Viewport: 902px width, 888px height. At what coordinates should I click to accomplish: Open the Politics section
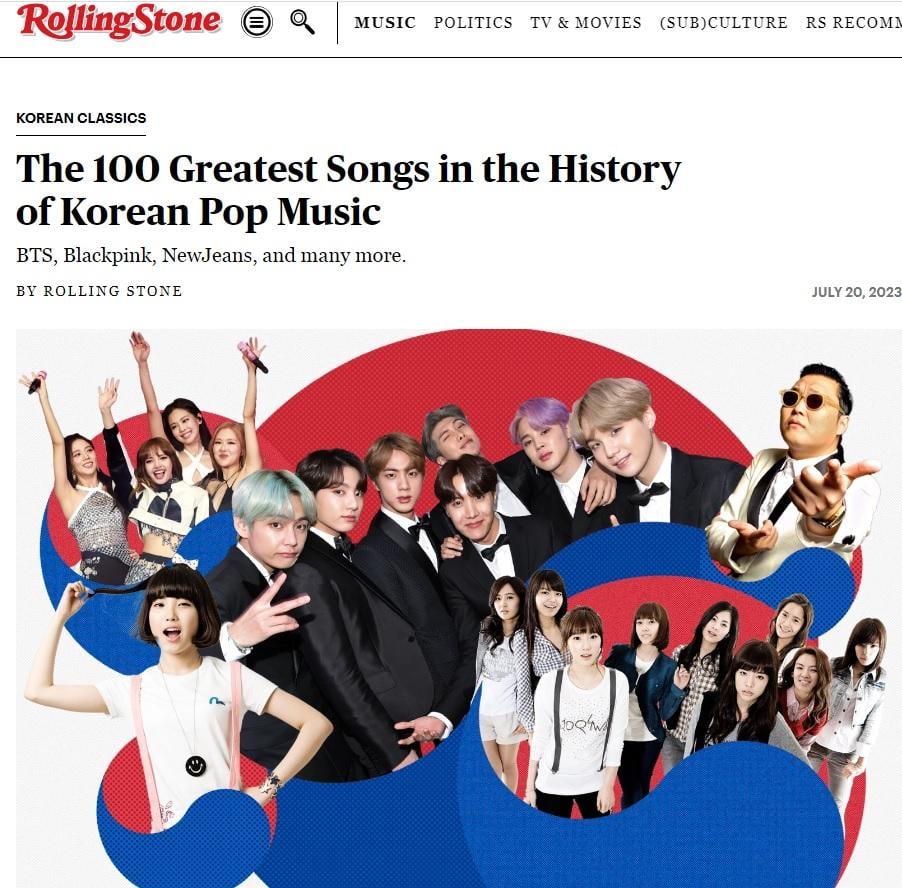(473, 22)
